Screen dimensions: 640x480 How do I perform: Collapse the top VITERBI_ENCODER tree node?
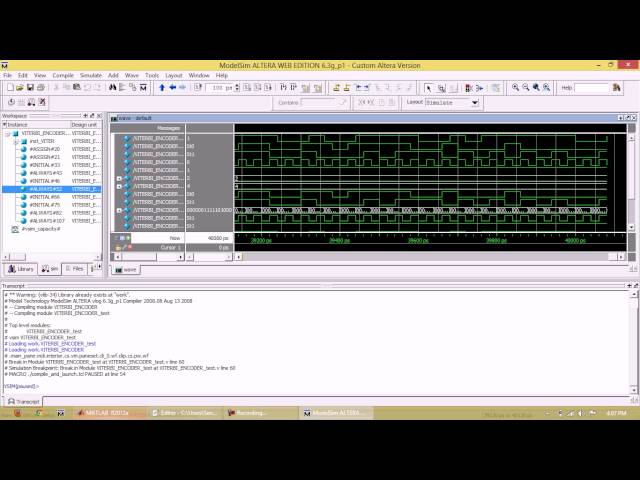[x=7, y=133]
